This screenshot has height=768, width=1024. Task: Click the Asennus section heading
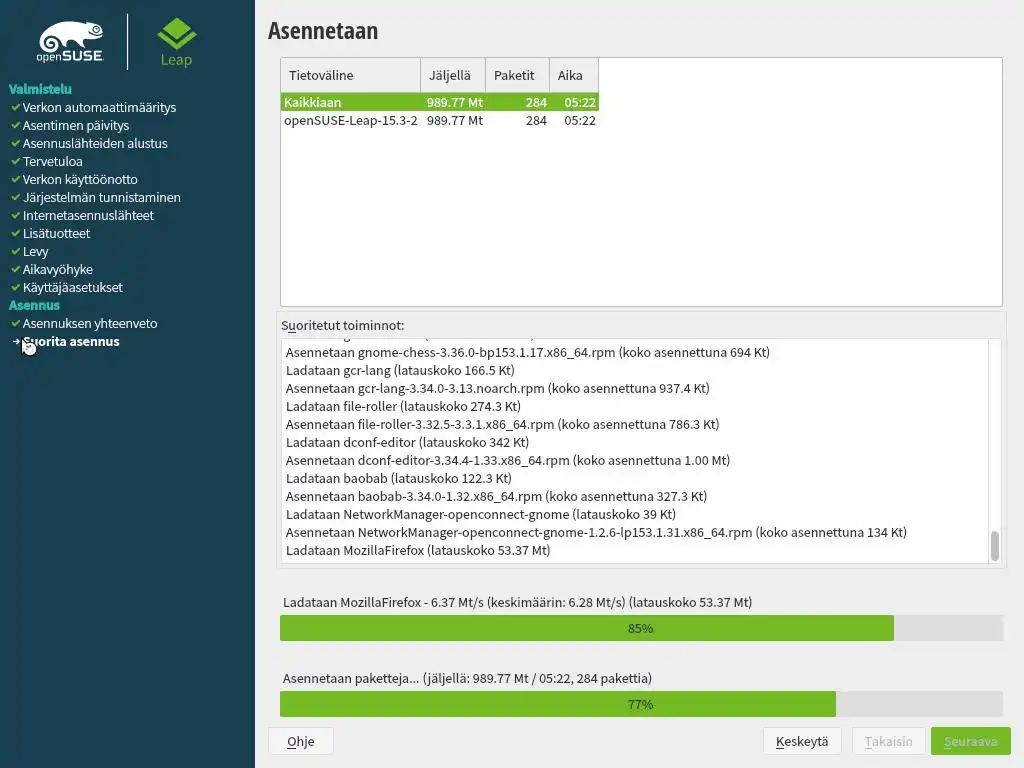click(34, 305)
